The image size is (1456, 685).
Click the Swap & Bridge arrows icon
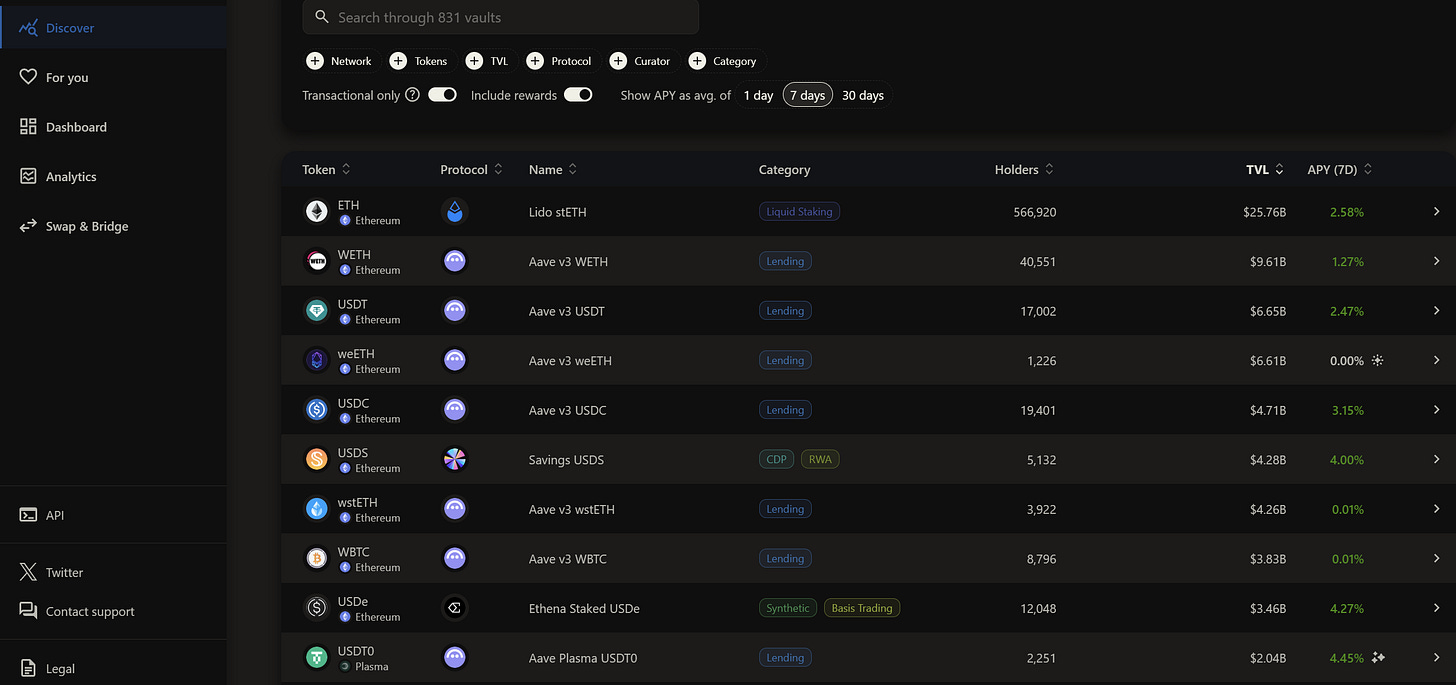[28, 226]
